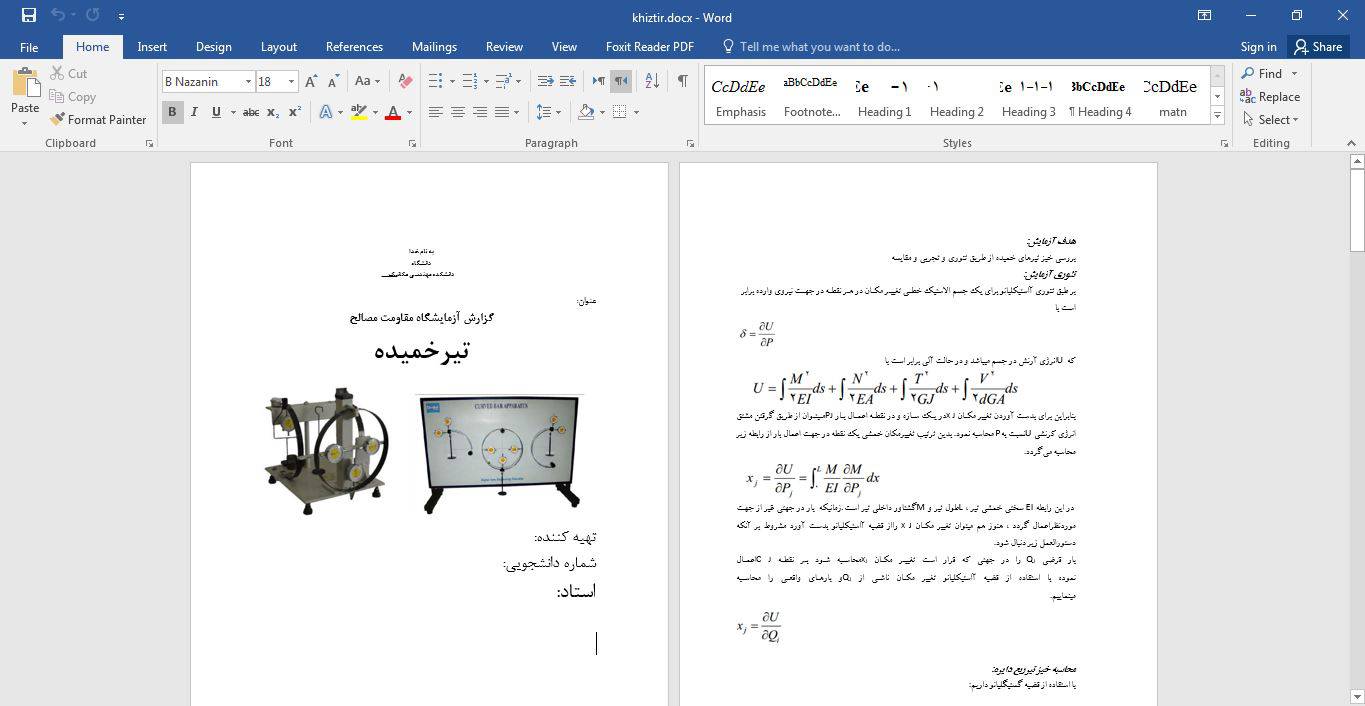Toggle Show/Hide paragraph marks

pyautogui.click(x=682, y=81)
